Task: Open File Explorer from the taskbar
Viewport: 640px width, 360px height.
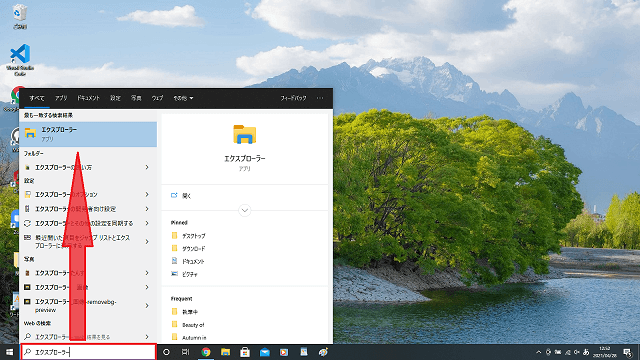Action: pyautogui.click(x=225, y=352)
